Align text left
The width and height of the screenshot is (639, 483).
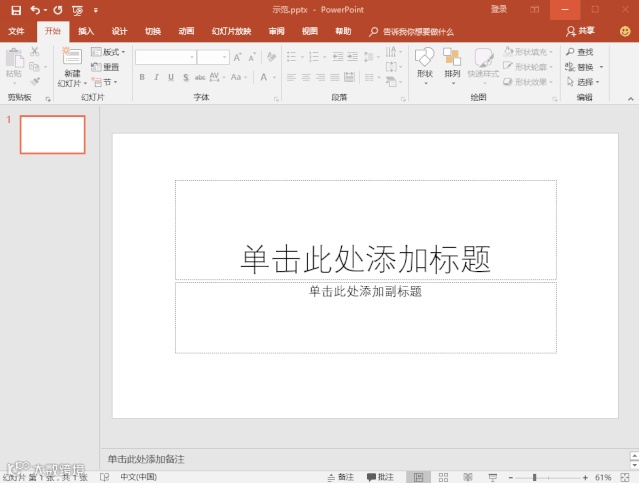291,77
